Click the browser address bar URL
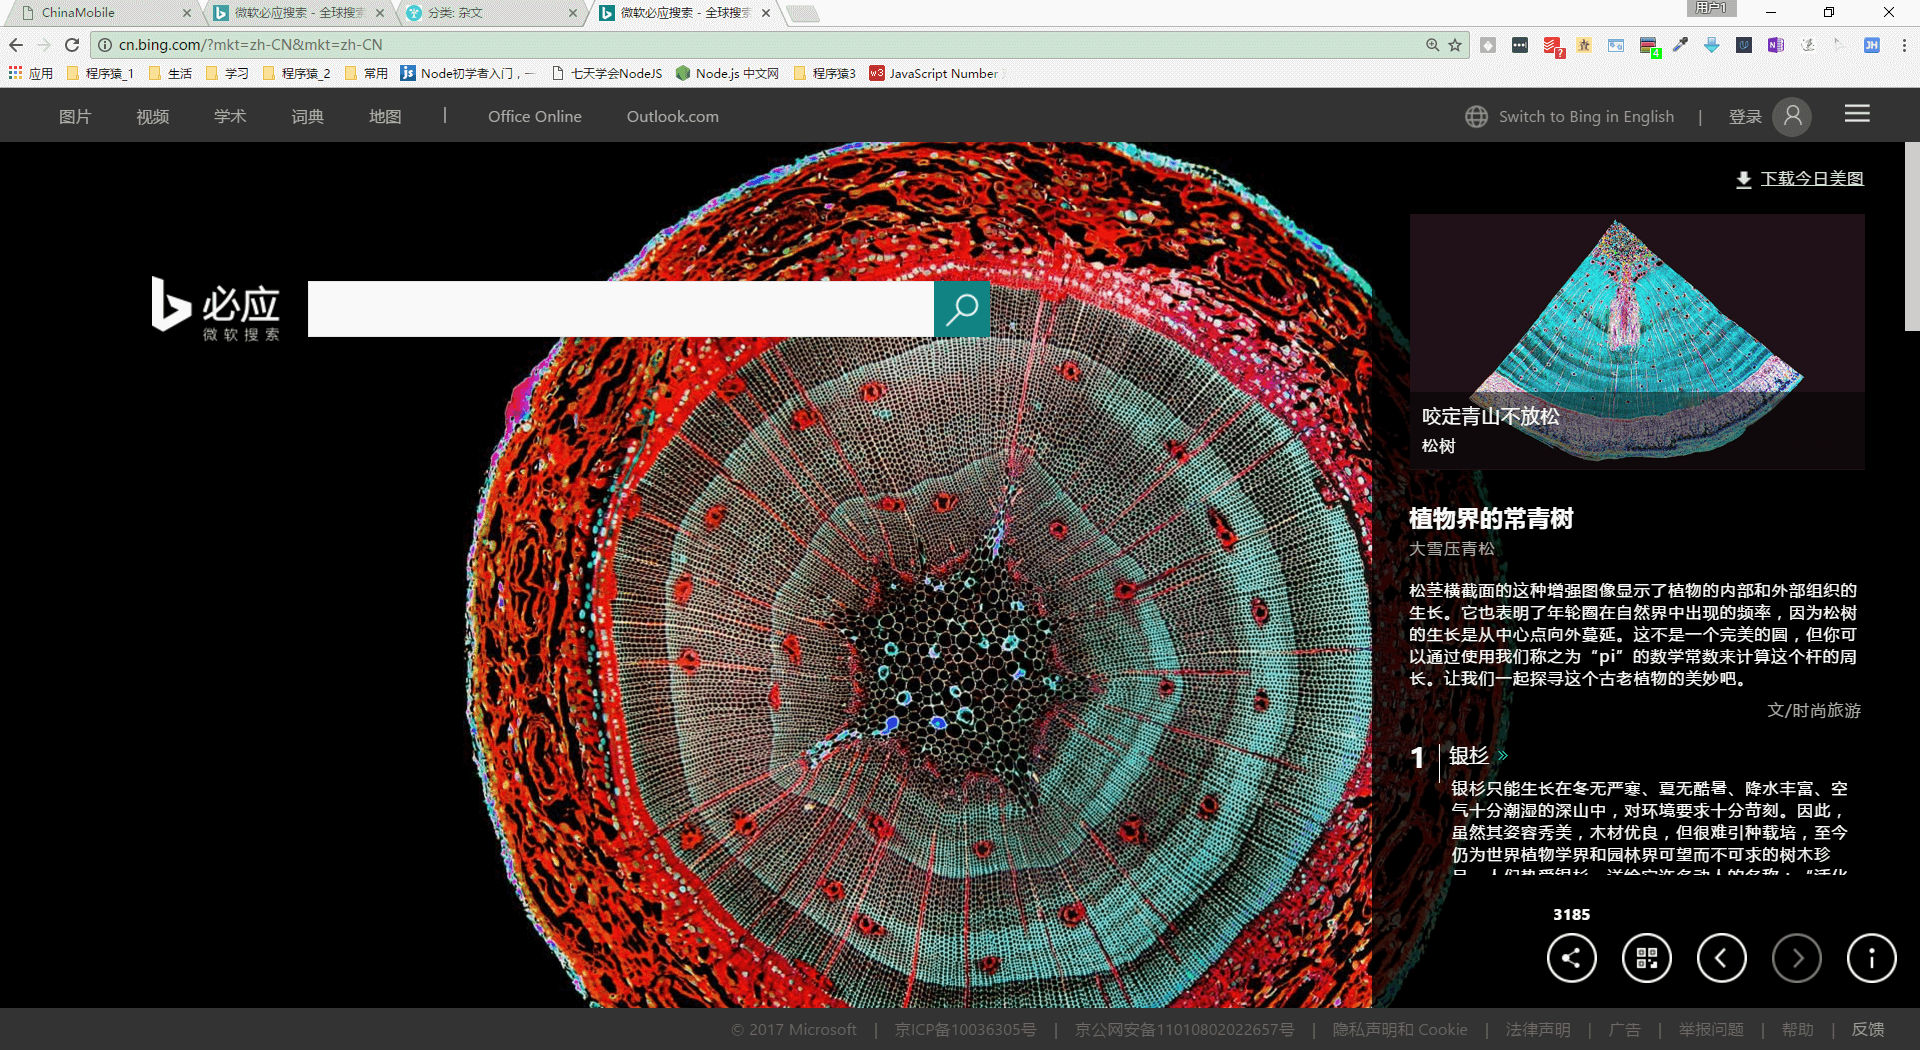The image size is (1920, 1050). pyautogui.click(x=250, y=45)
